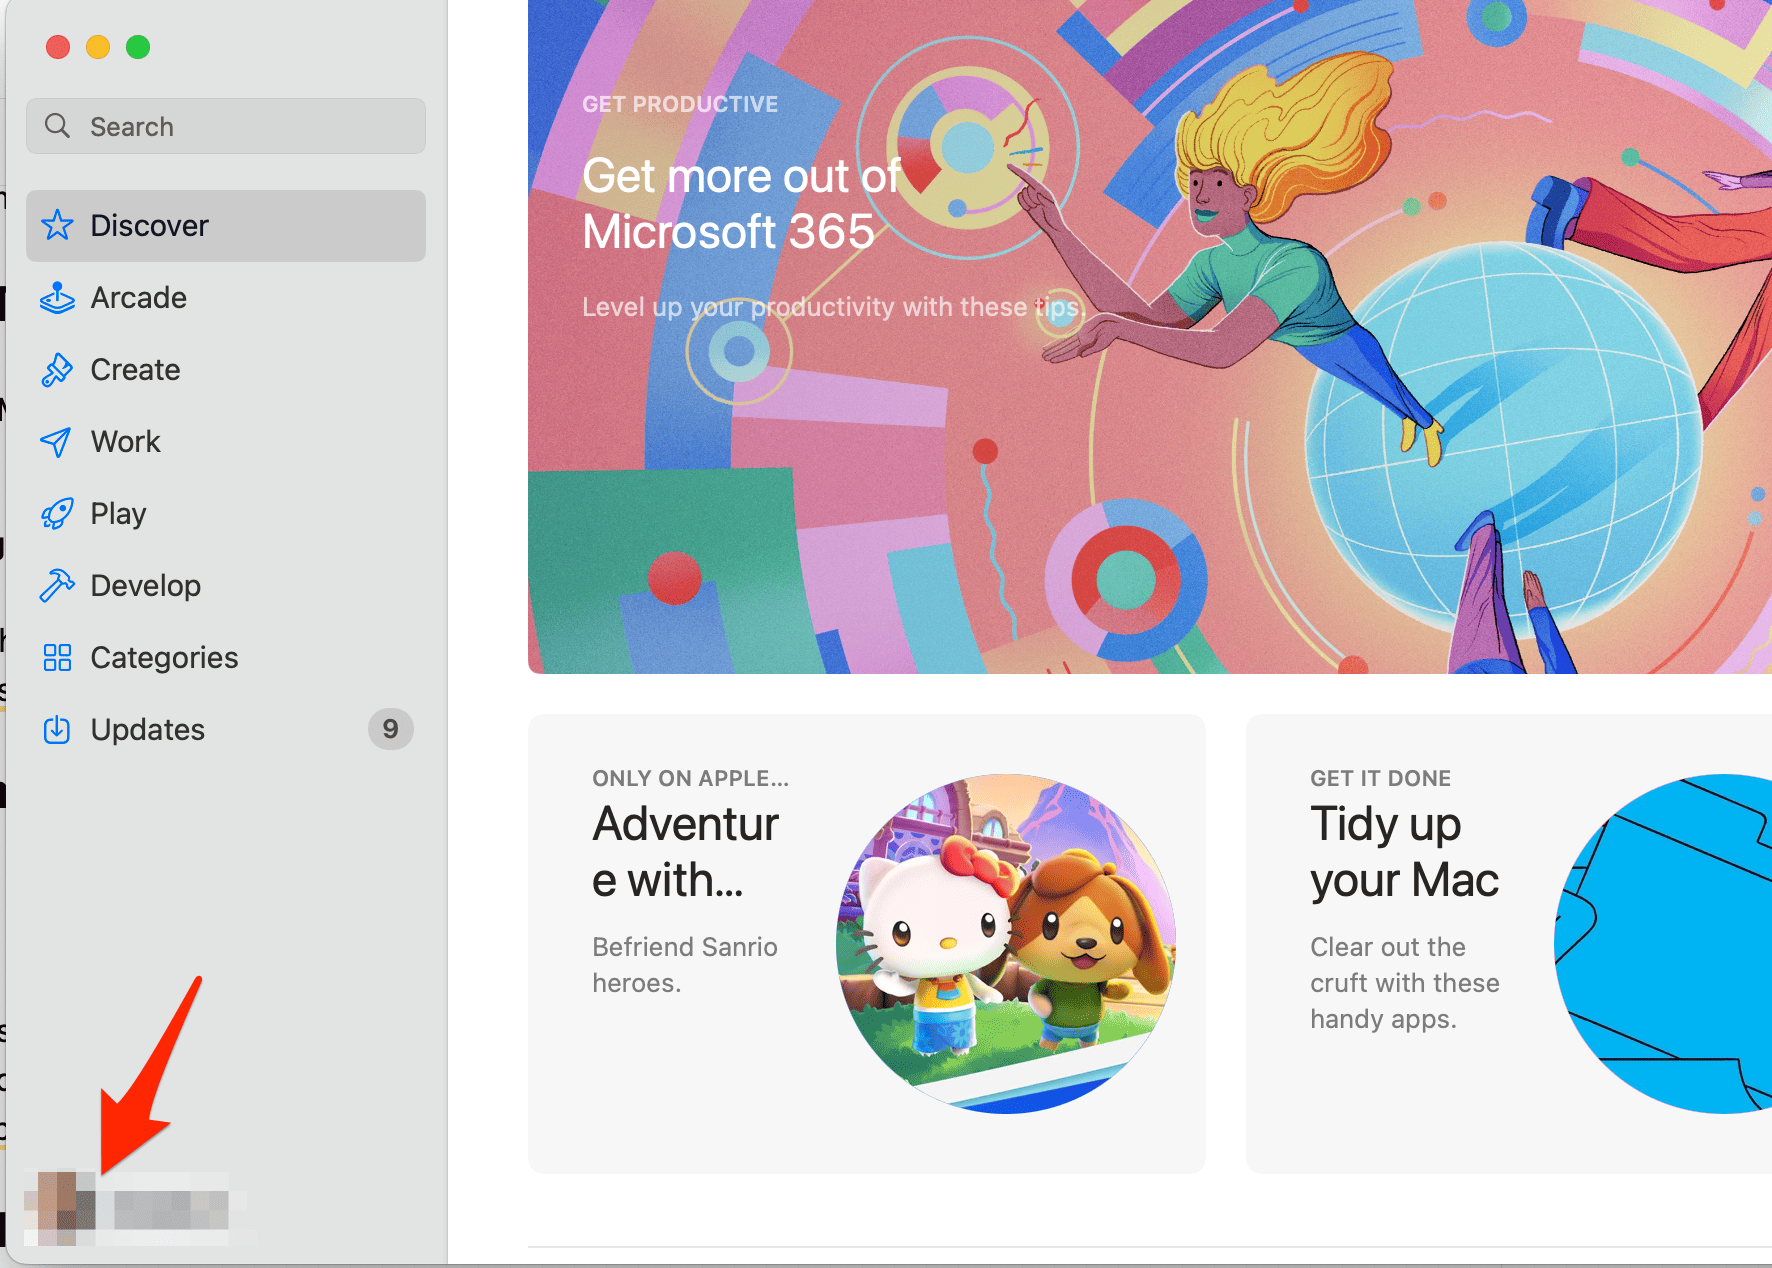Open the Updates section label
Viewport: 1772px width, 1268px height.
point(147,730)
